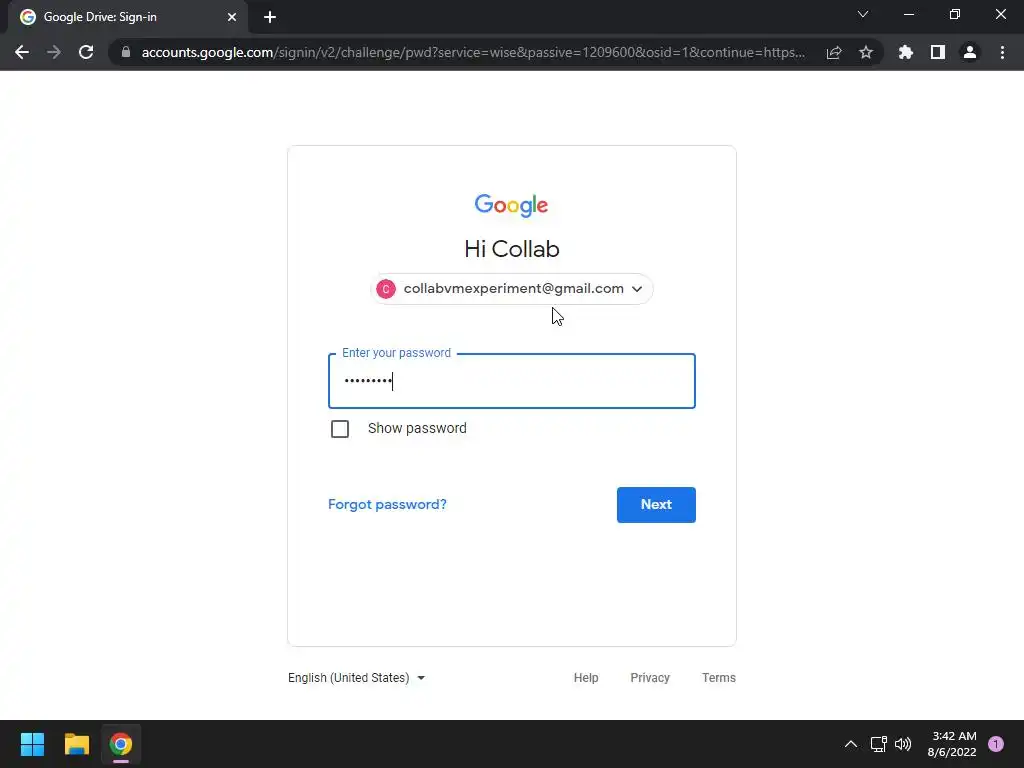Enable the Show password checkbox
Image resolution: width=1024 pixels, height=768 pixels.
[x=340, y=429]
